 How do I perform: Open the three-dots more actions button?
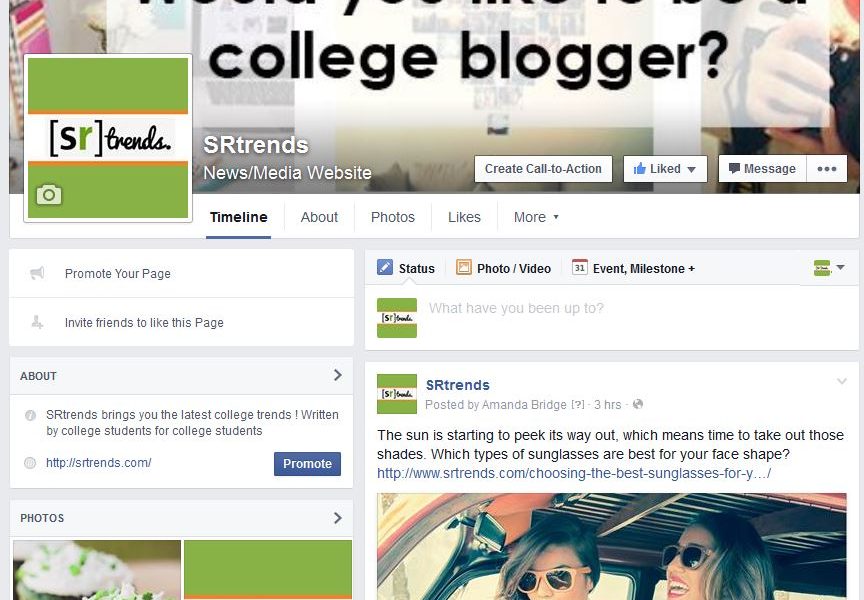(827, 169)
